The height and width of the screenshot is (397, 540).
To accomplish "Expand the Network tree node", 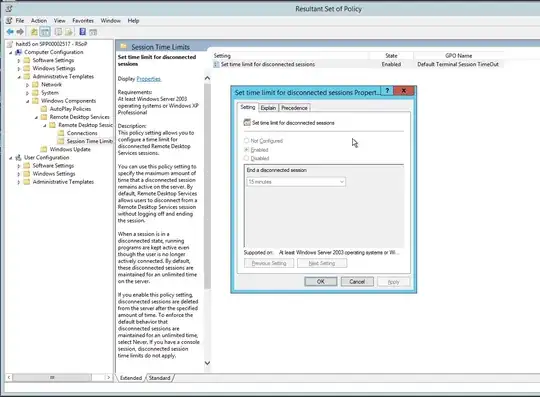I will click(27, 85).
